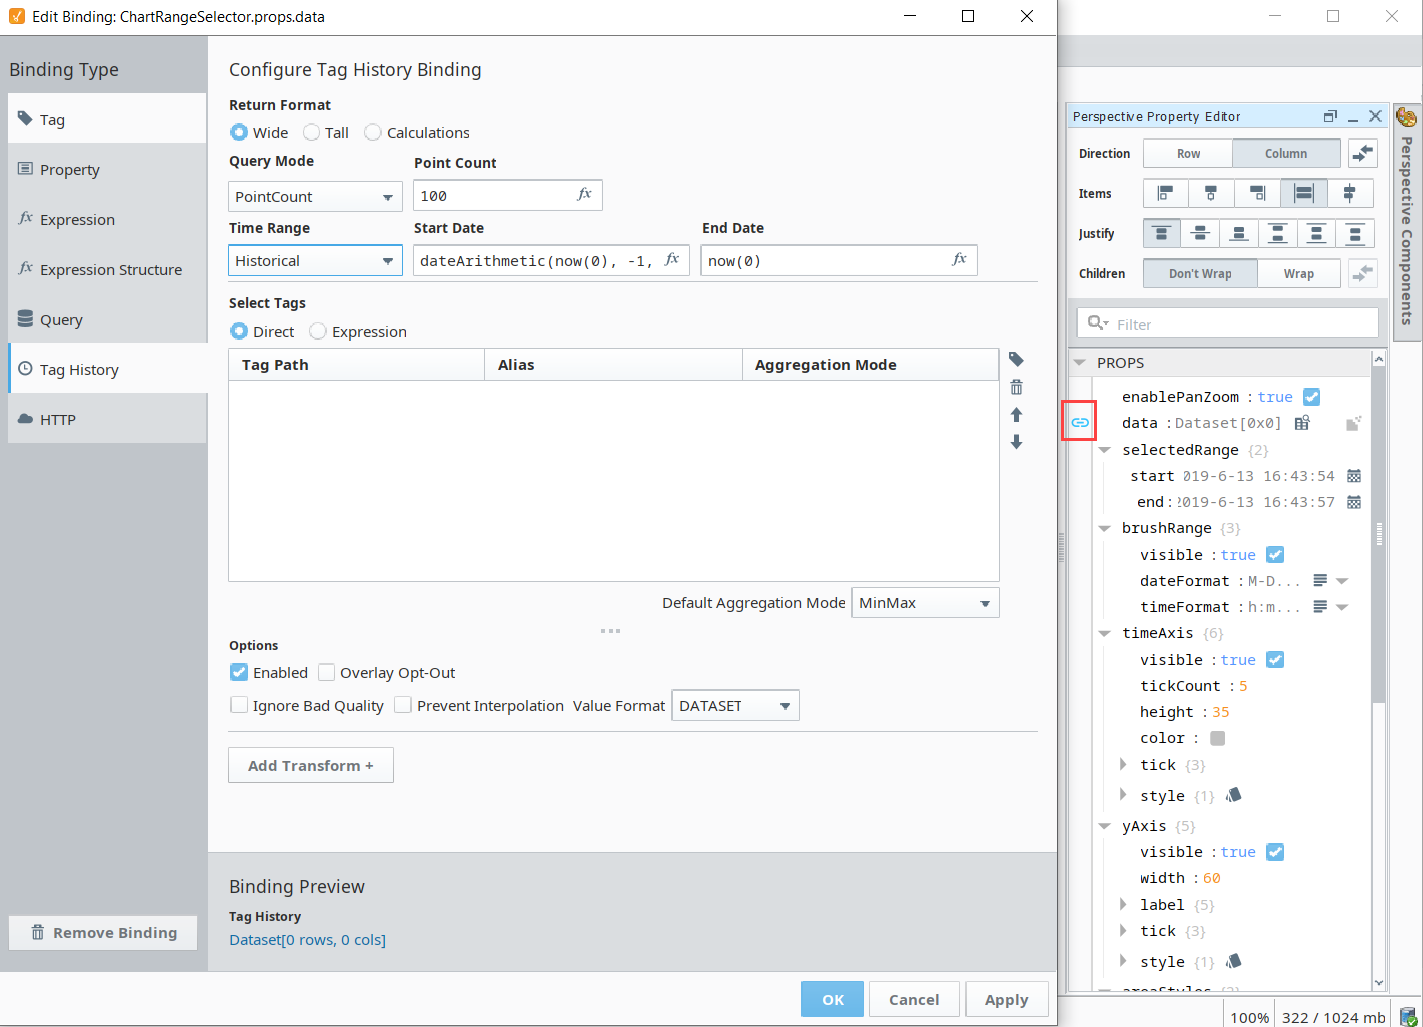Collapse the selectedRange property
1423x1027 pixels.
tap(1105, 450)
